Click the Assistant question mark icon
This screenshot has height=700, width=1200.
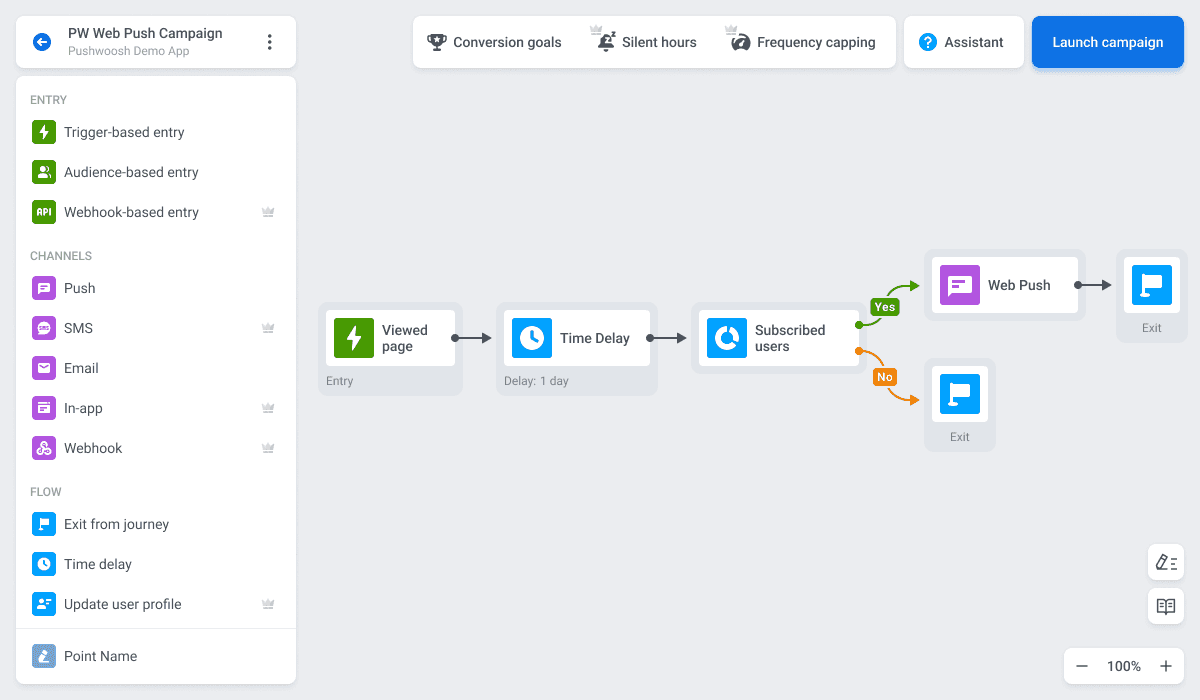click(926, 42)
